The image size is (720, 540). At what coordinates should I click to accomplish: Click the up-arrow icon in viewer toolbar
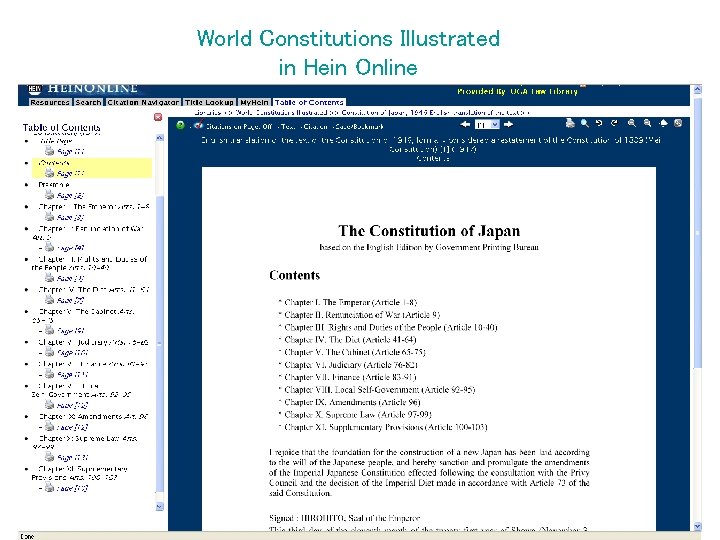pos(663,123)
